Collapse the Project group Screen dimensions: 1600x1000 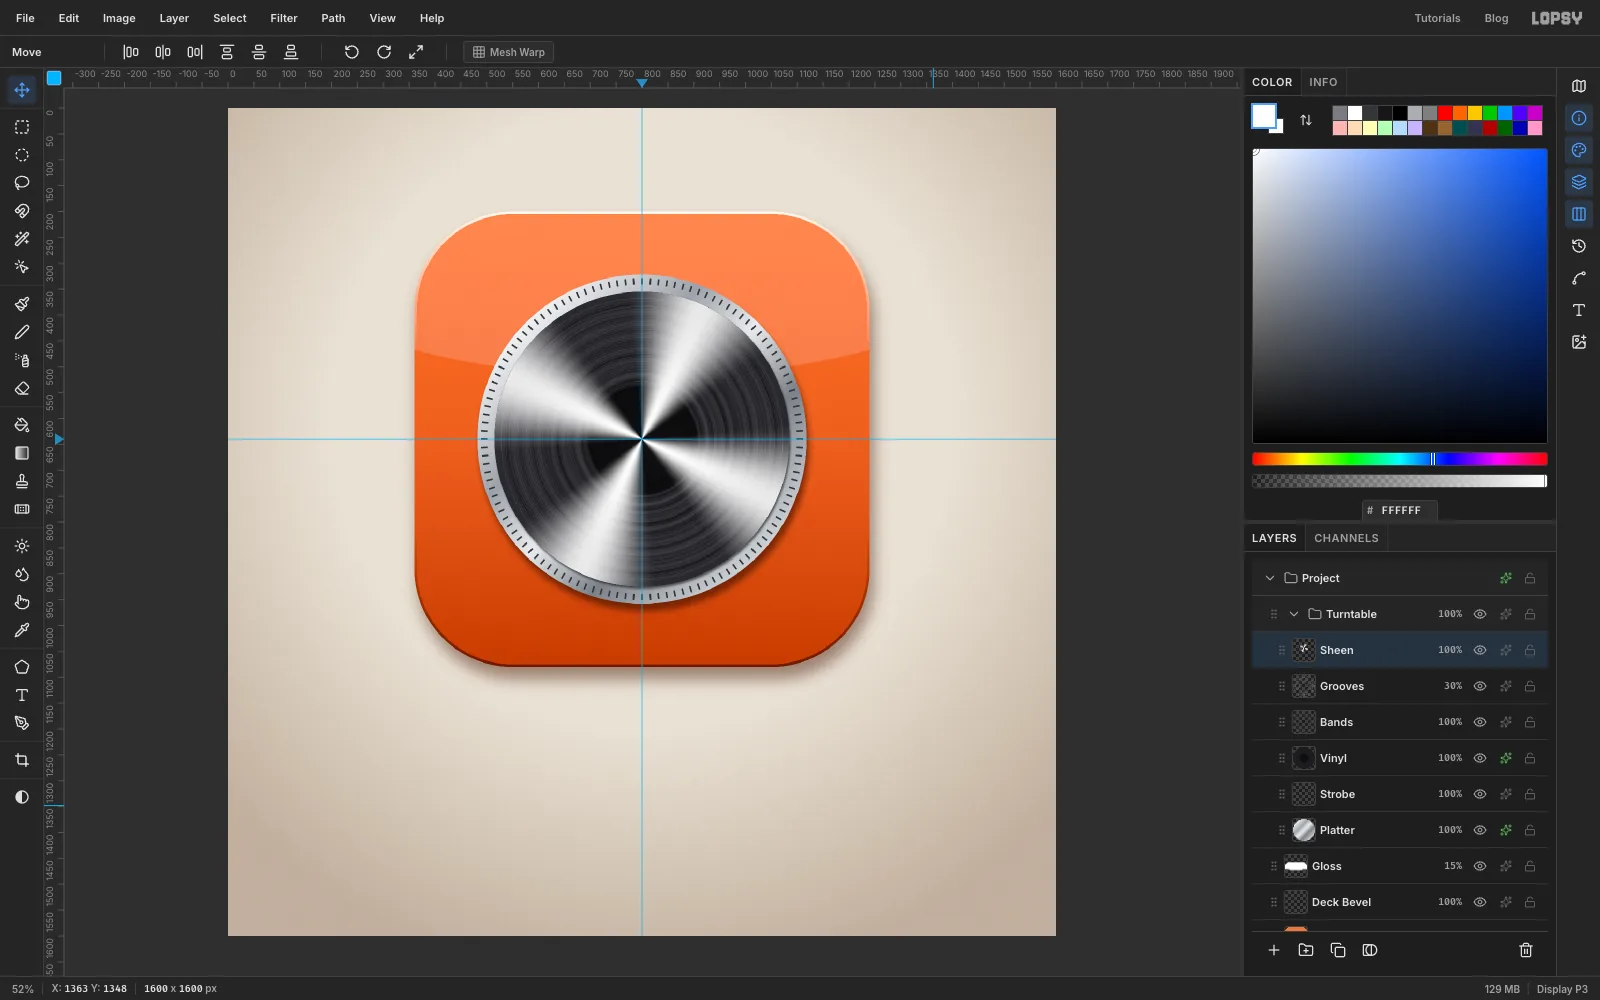tap(1270, 578)
